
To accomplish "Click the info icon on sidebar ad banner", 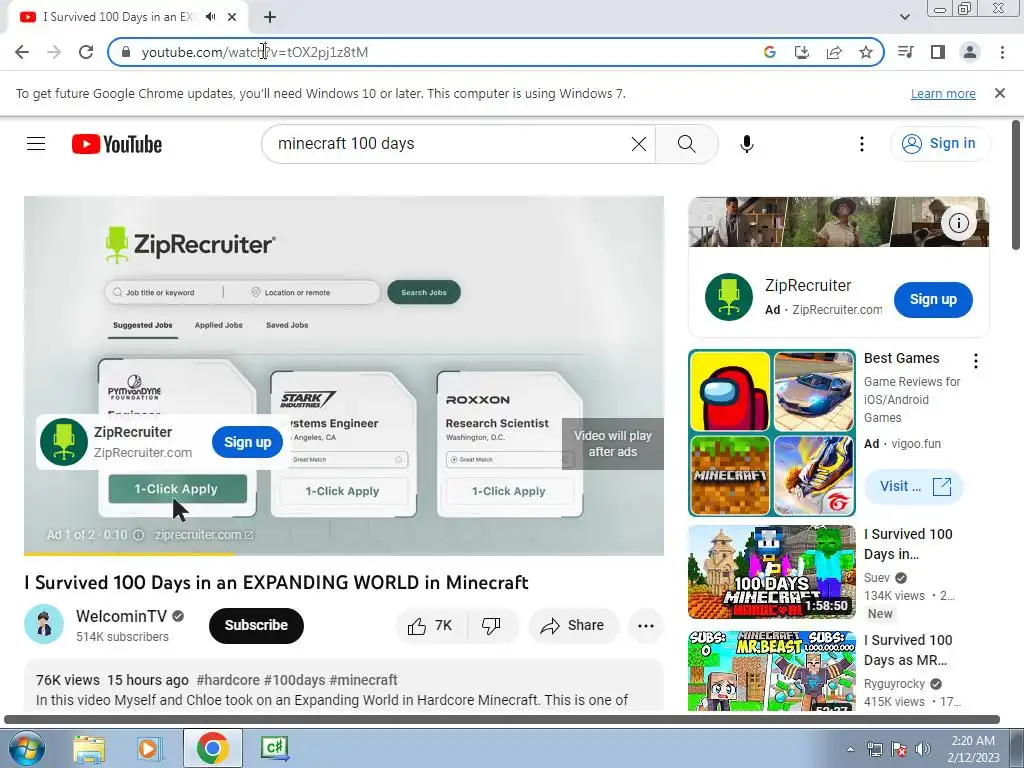I will pyautogui.click(x=958, y=223).
